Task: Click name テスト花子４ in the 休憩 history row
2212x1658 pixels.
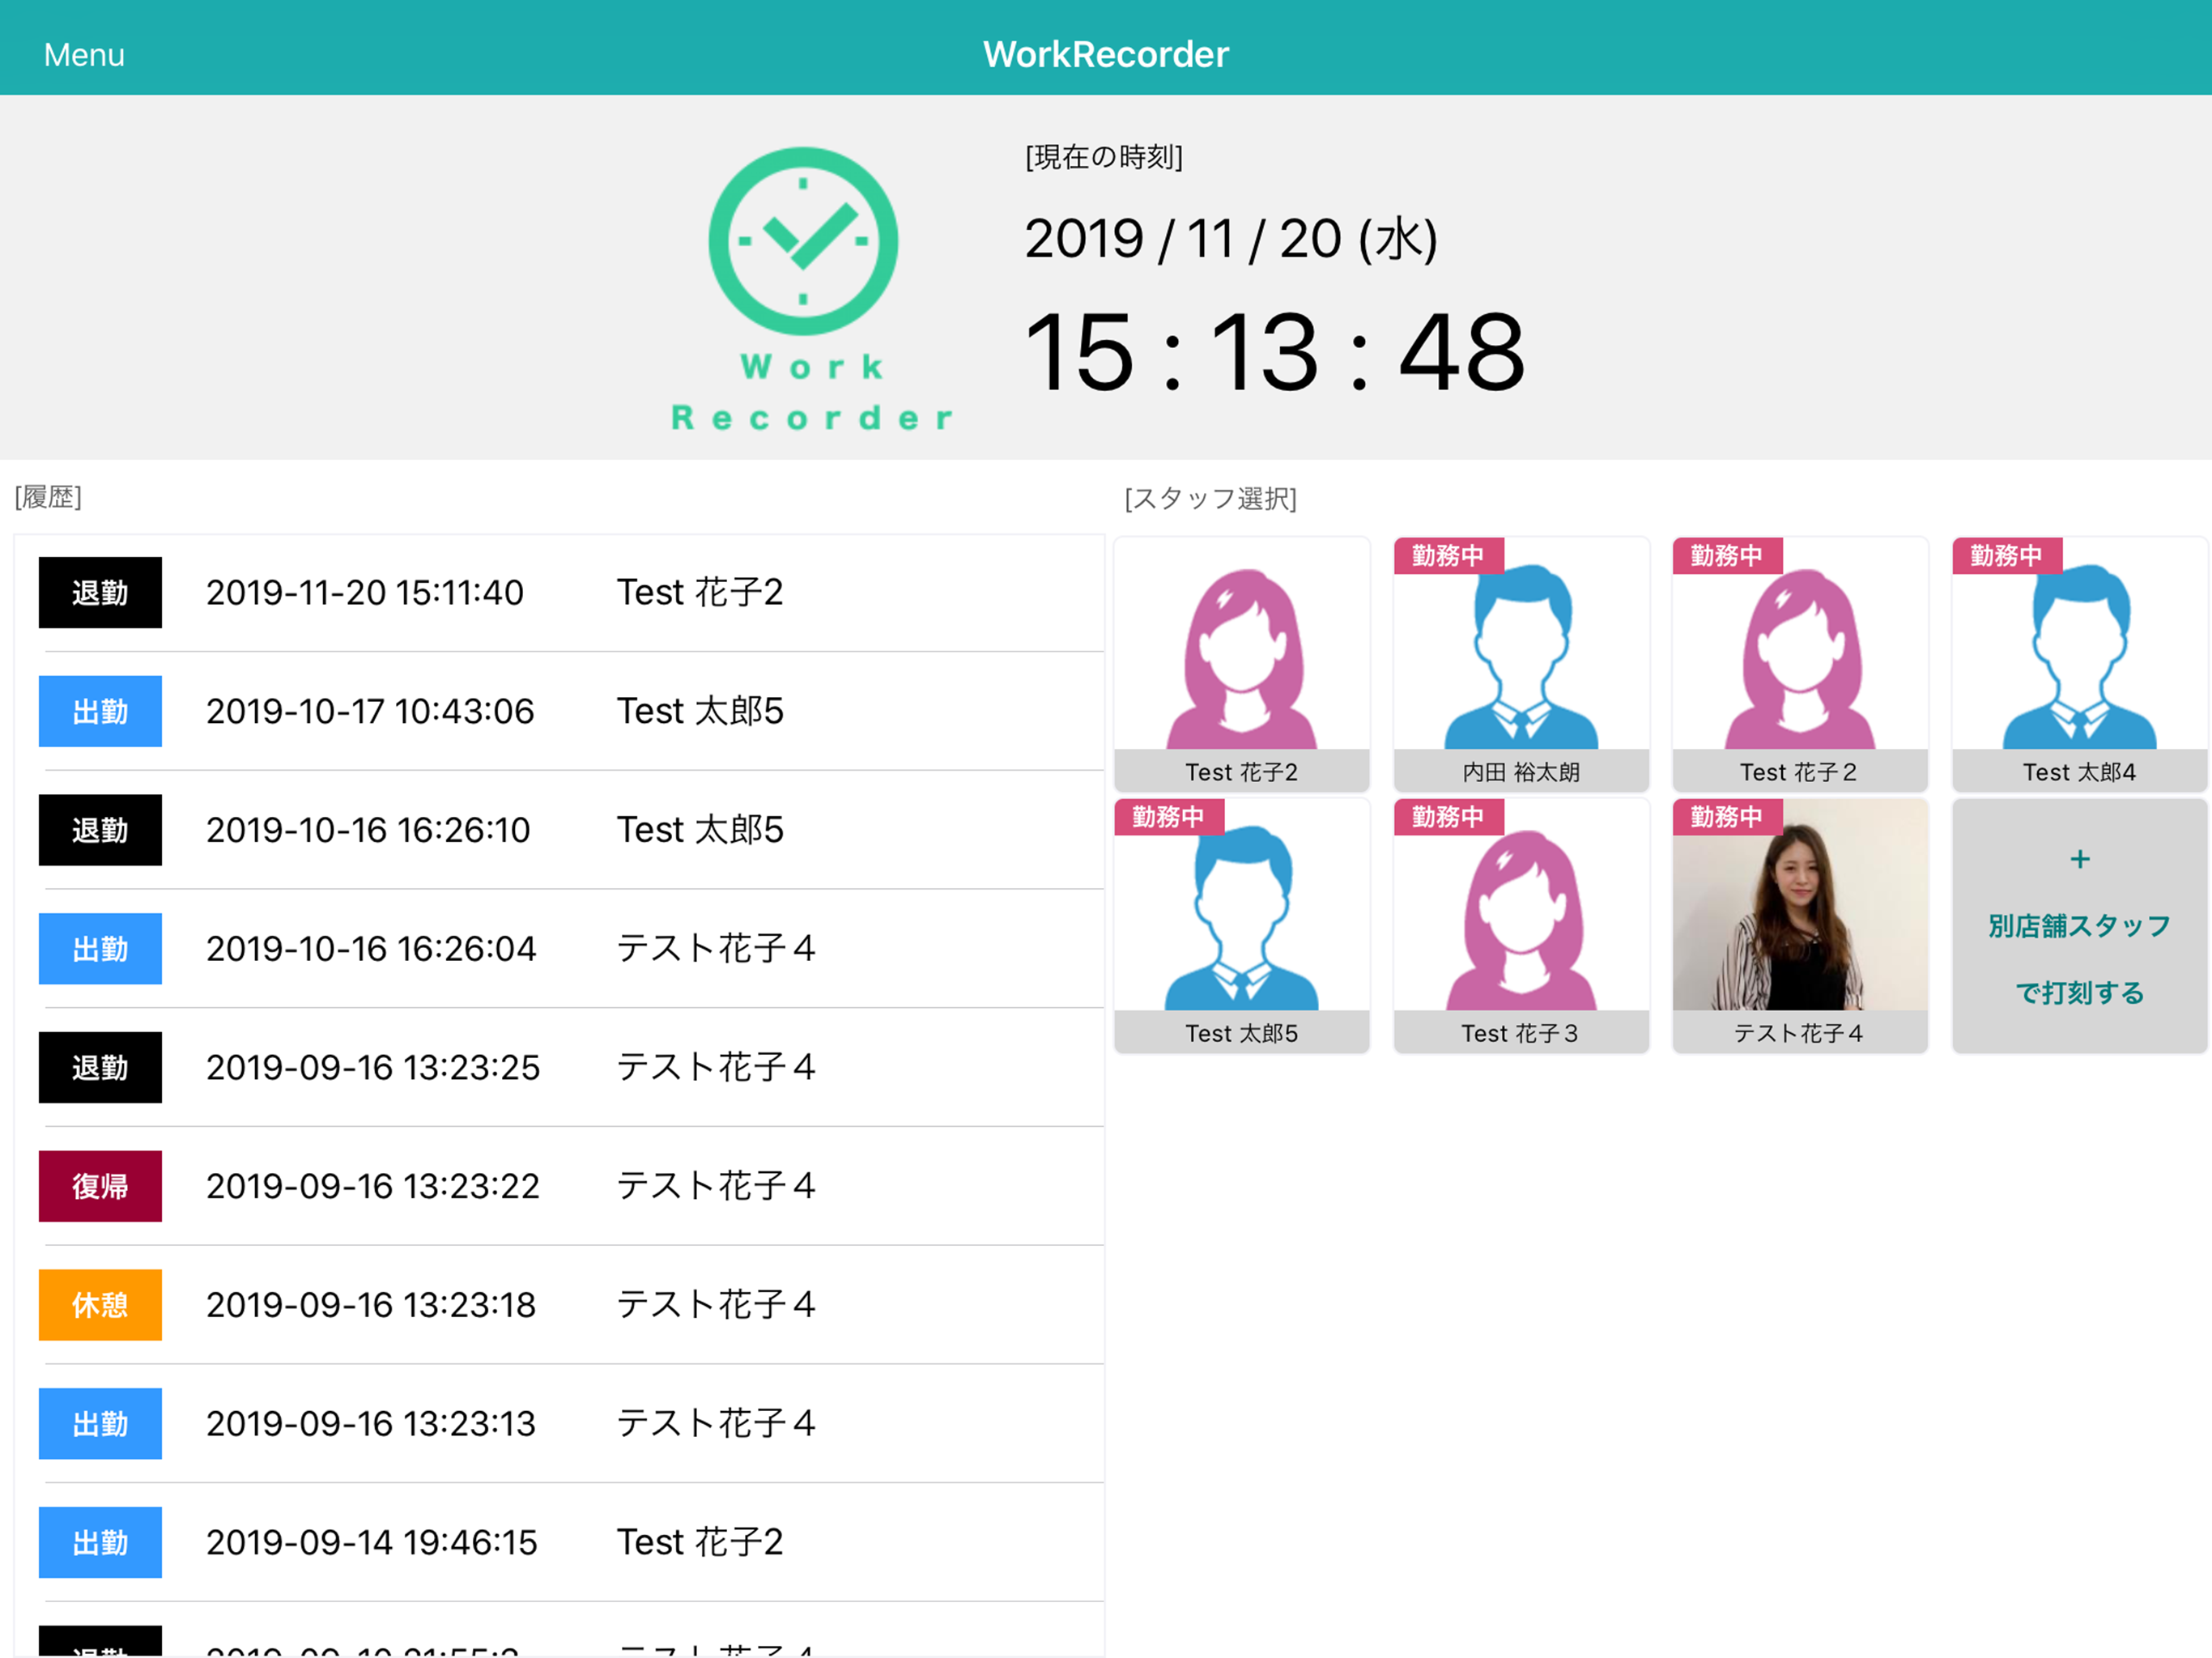Action: click(717, 1305)
